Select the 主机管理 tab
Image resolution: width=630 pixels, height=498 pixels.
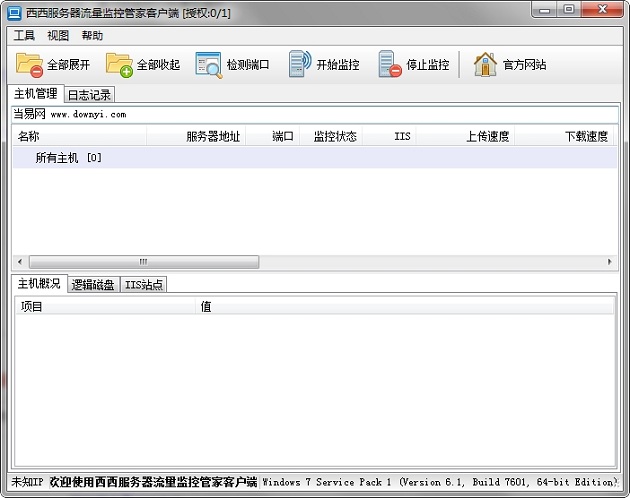36,94
